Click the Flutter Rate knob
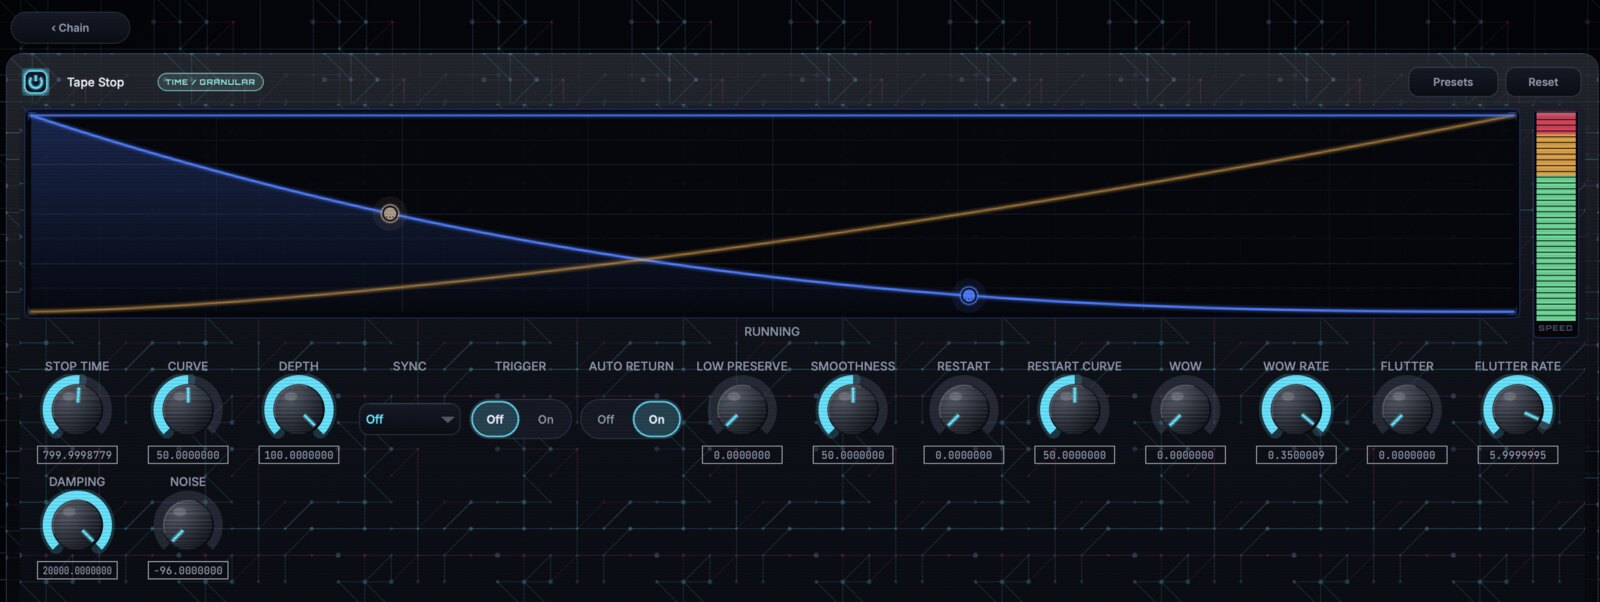 (1518, 409)
